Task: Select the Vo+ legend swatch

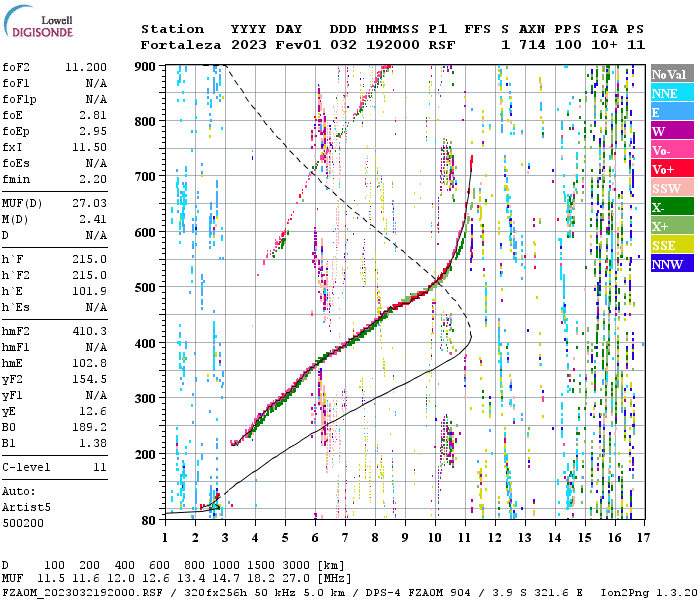Action: [x=672, y=169]
